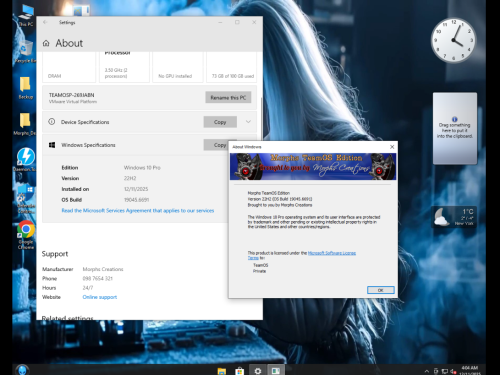This screenshot has width=500, height=375.
Task: Open Microsoft Store from the taskbar
Action: 239,371
